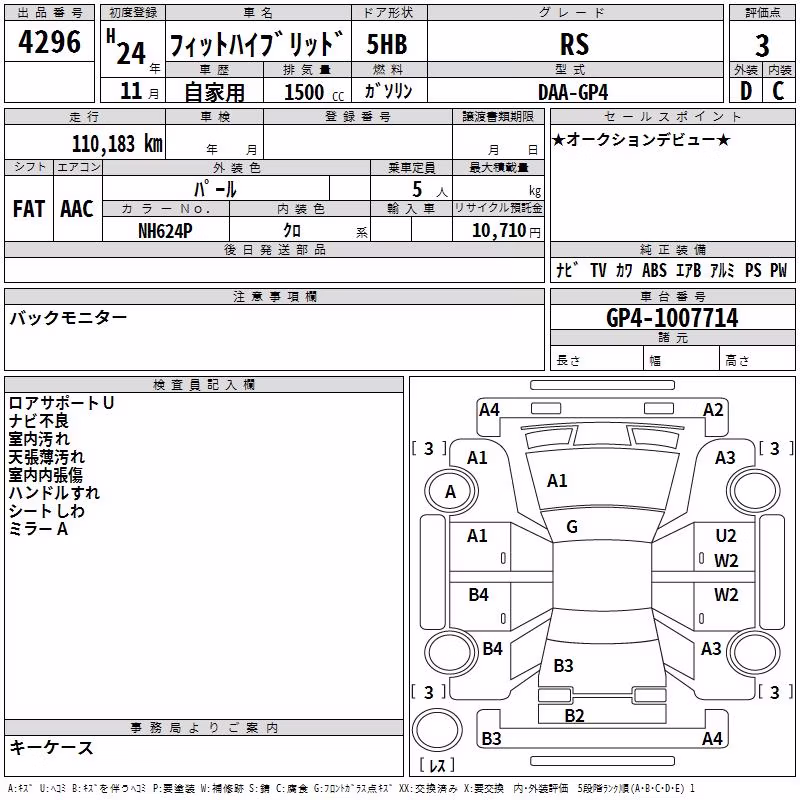Click the inspector note ミラーA
Screen dimensions: 800x800
point(38,529)
